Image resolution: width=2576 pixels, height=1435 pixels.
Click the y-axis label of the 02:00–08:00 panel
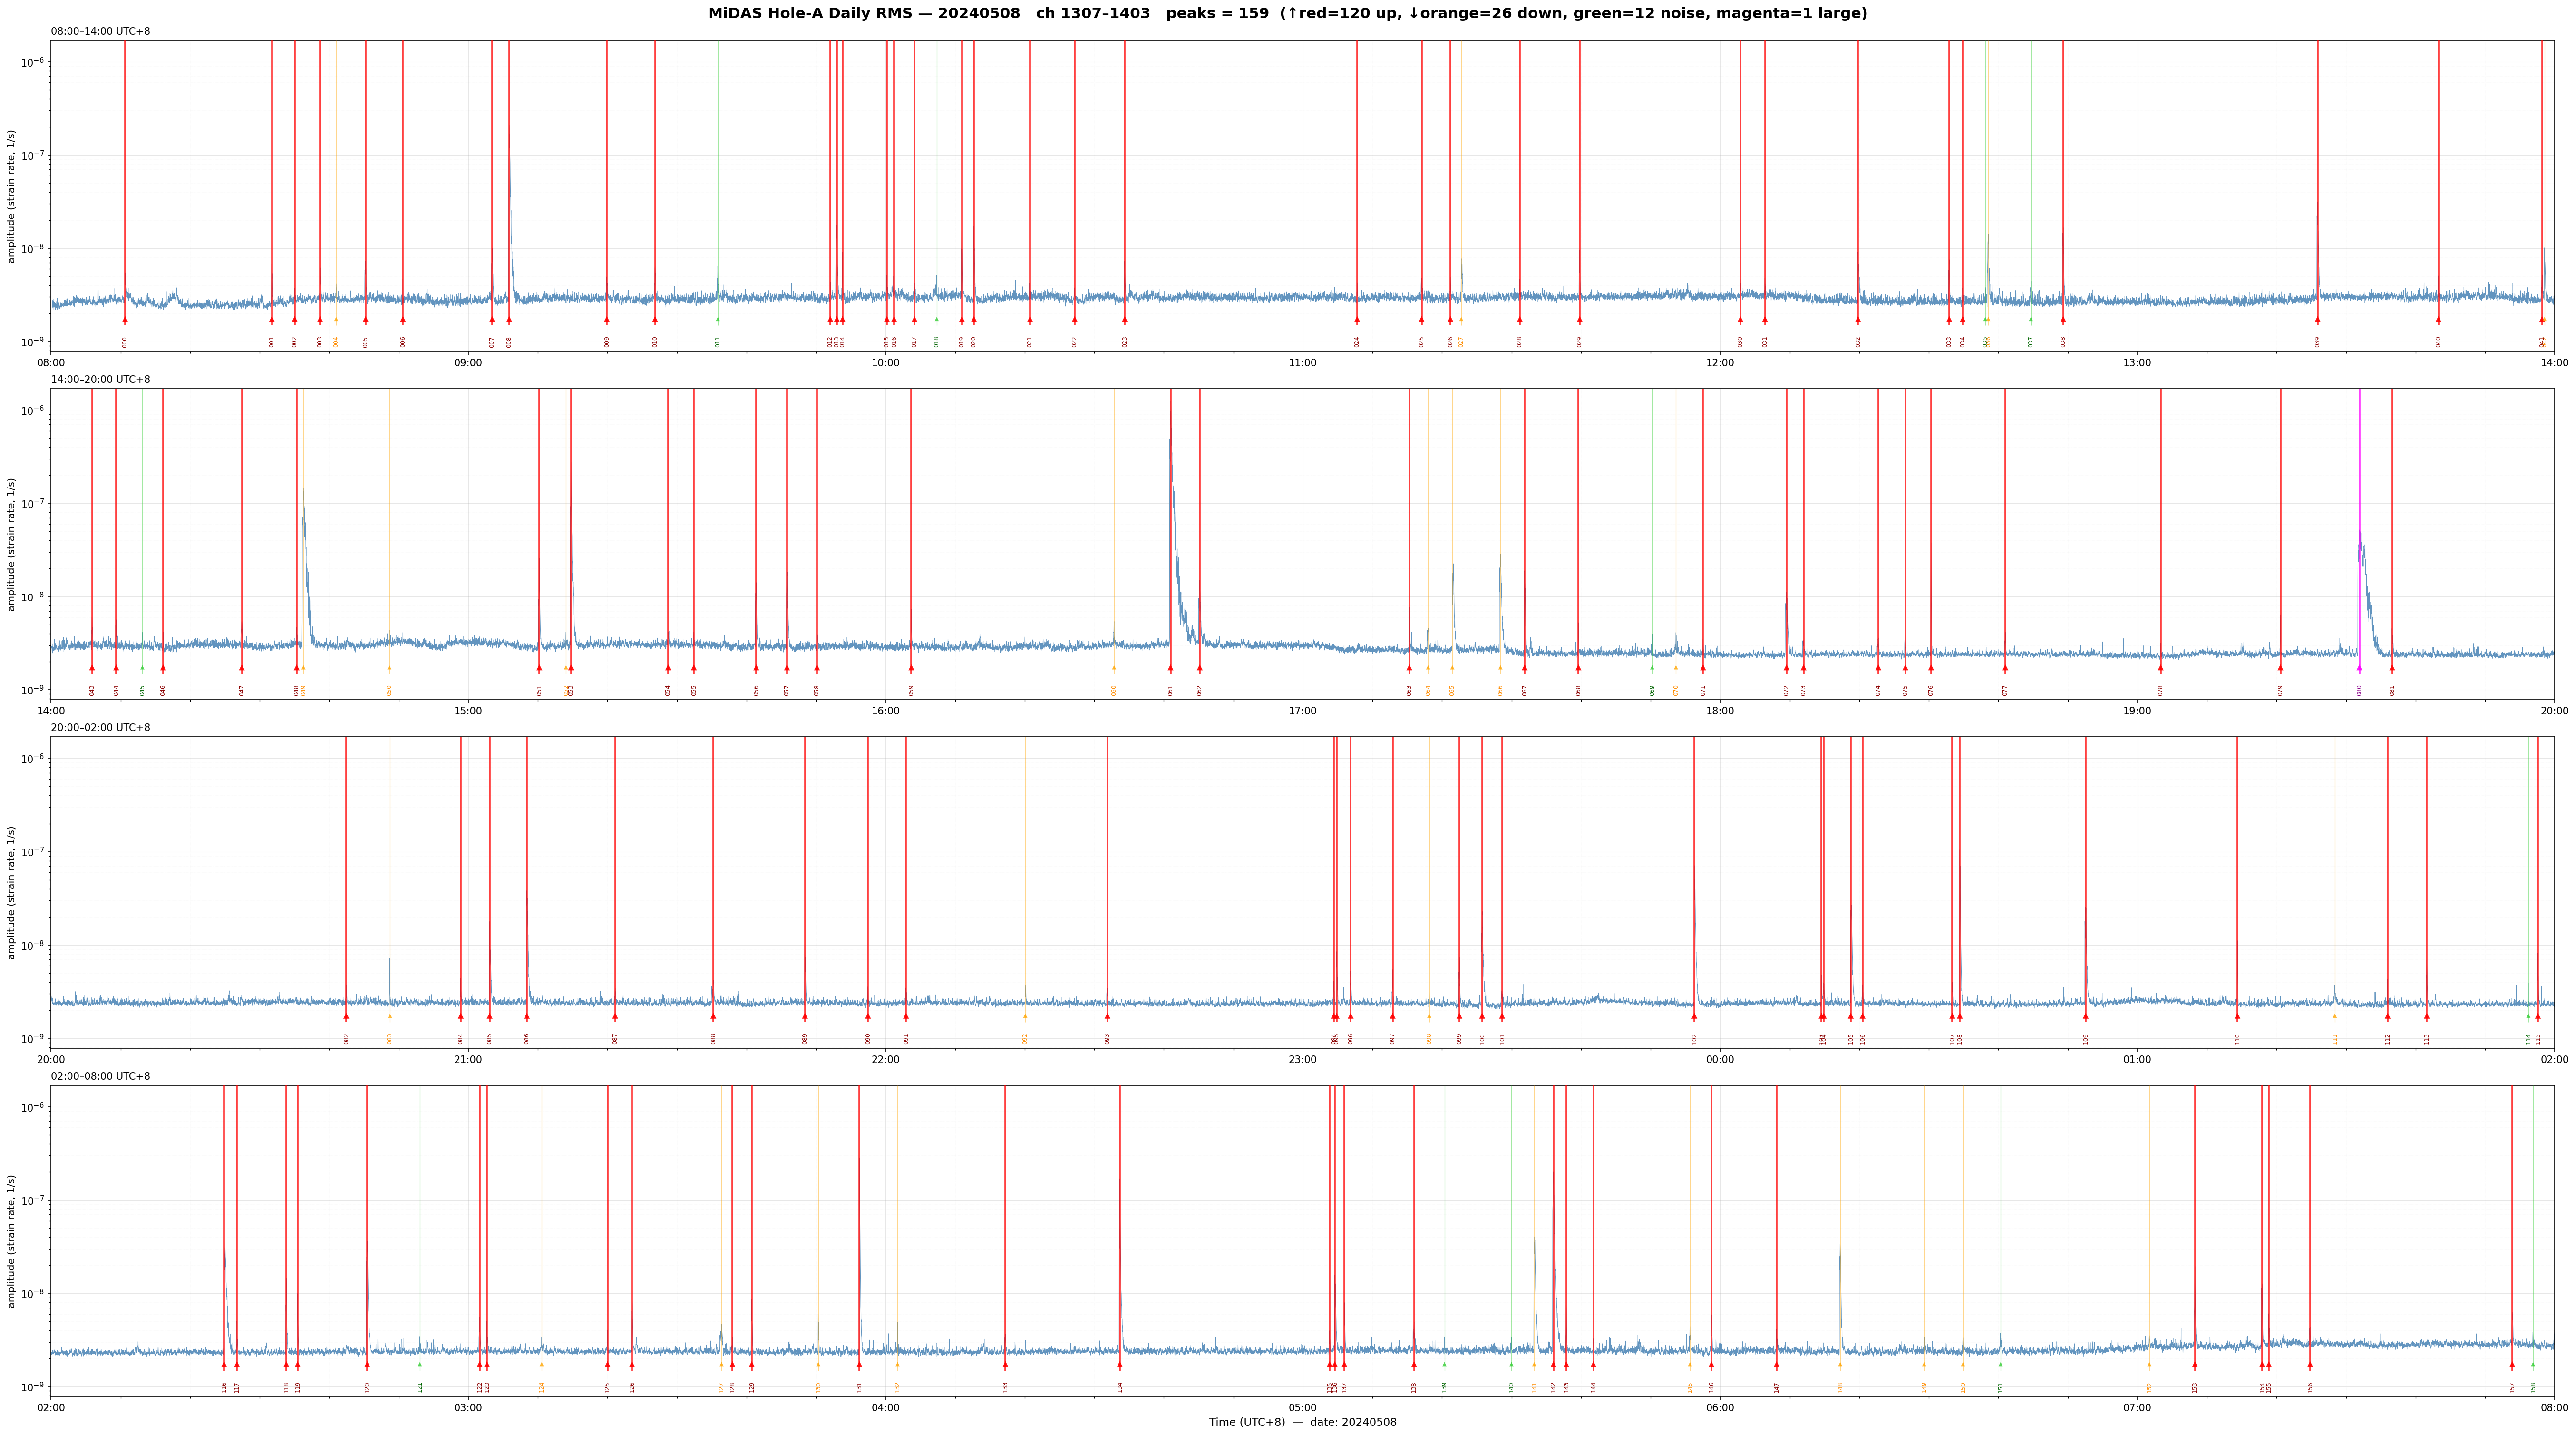(12, 1241)
